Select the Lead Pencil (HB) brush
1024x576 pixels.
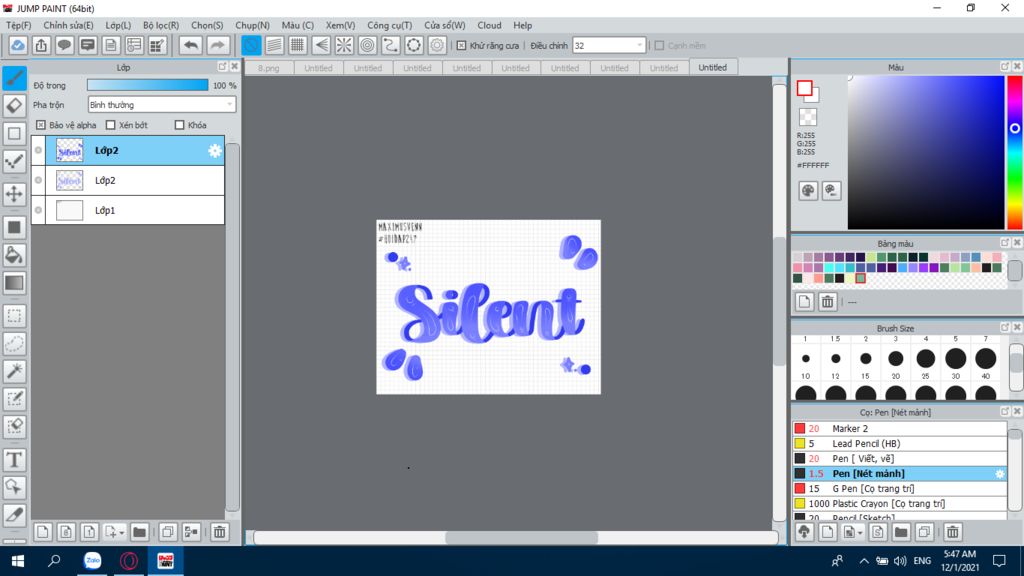(x=899, y=443)
